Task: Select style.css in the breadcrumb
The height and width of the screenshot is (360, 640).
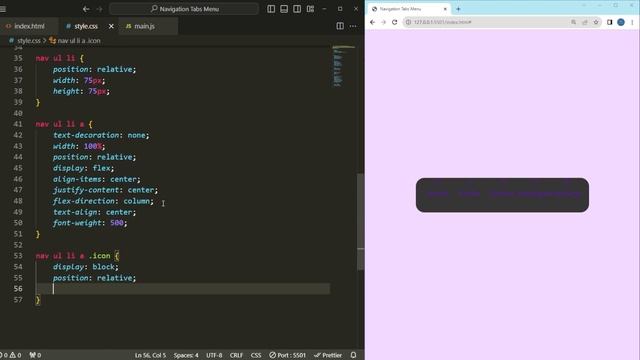Action: (x=29, y=40)
